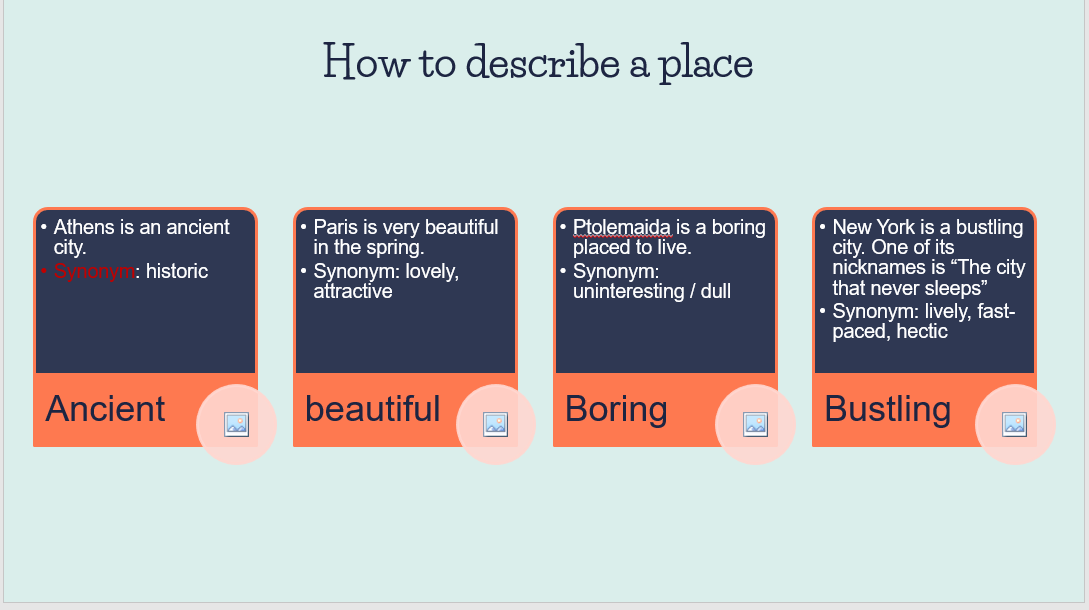Viewport: 1089px width, 610px height.
Task: Click the slide title "How to describe a place"
Action: coord(538,63)
